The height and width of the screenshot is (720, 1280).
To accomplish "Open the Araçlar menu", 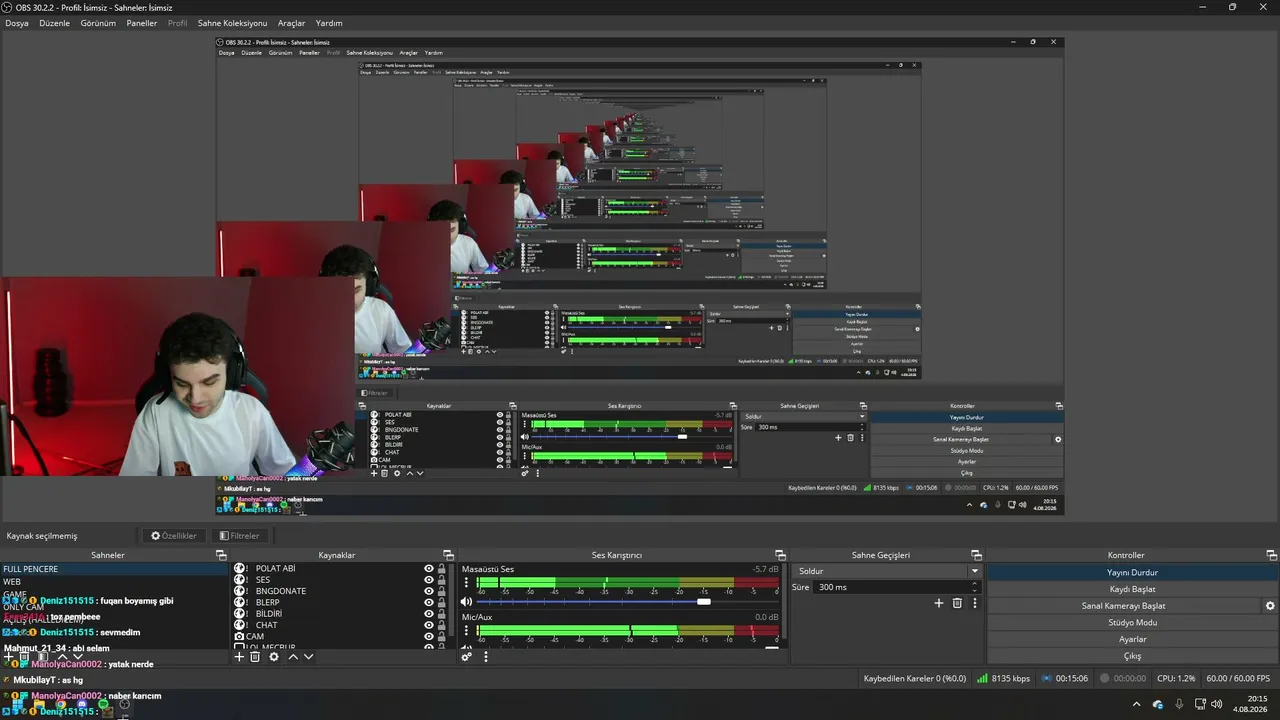I will pyautogui.click(x=291, y=23).
